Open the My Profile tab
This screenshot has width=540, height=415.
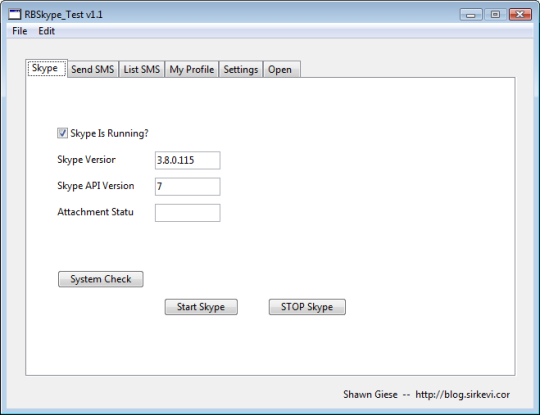point(191,69)
